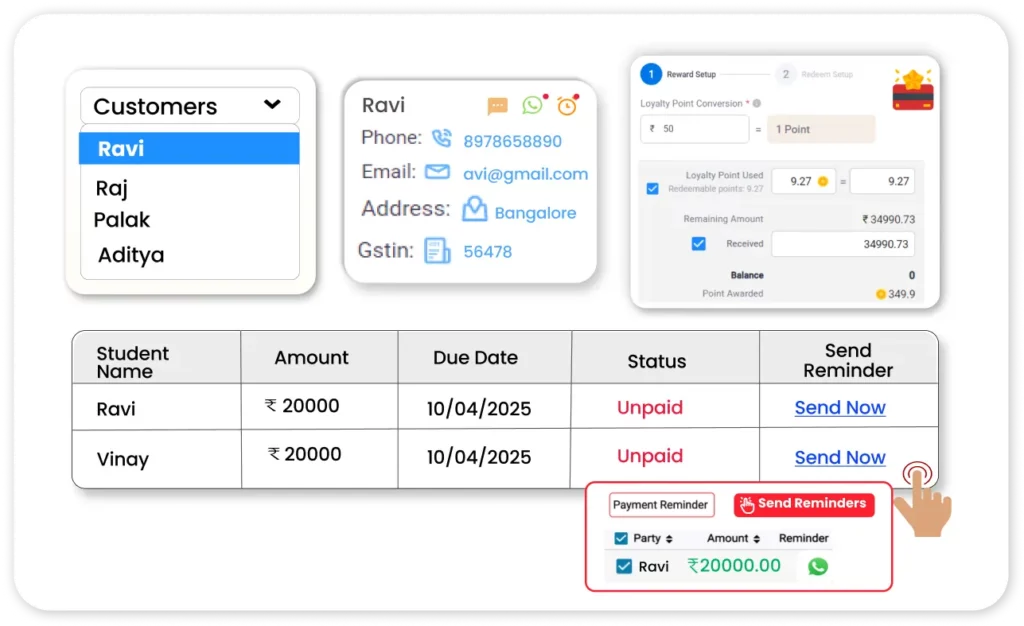
Task: Click the Loyalty Point Conversion rupee field
Action: click(695, 129)
